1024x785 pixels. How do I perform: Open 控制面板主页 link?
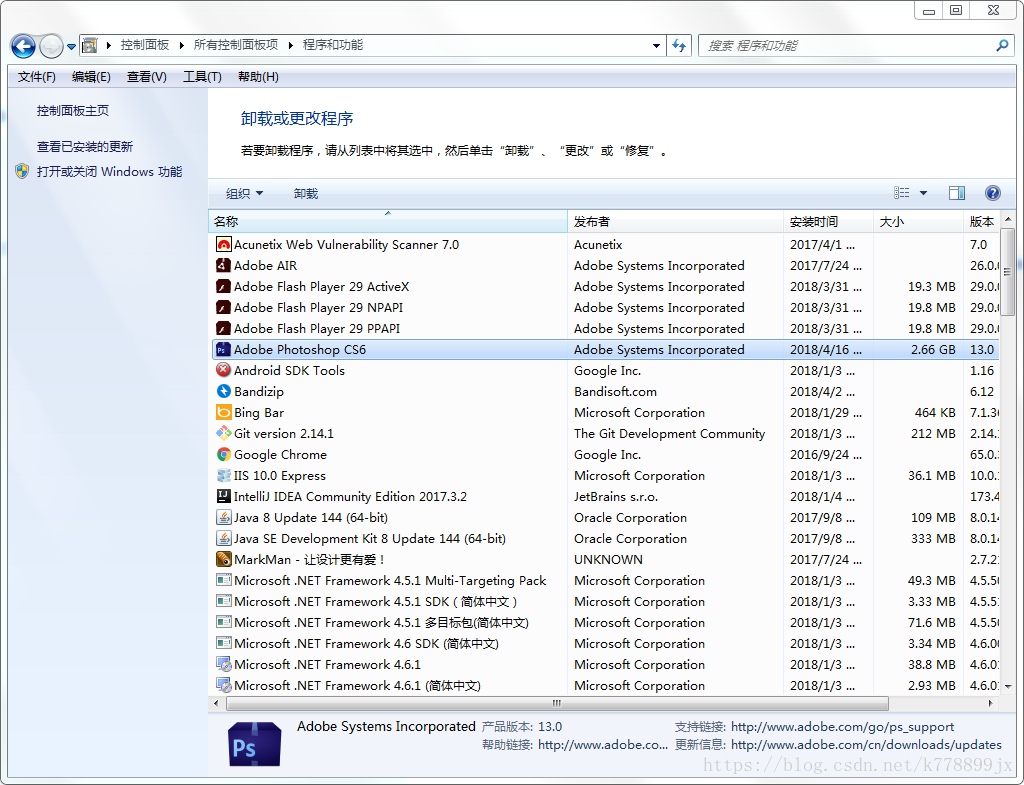(72, 111)
